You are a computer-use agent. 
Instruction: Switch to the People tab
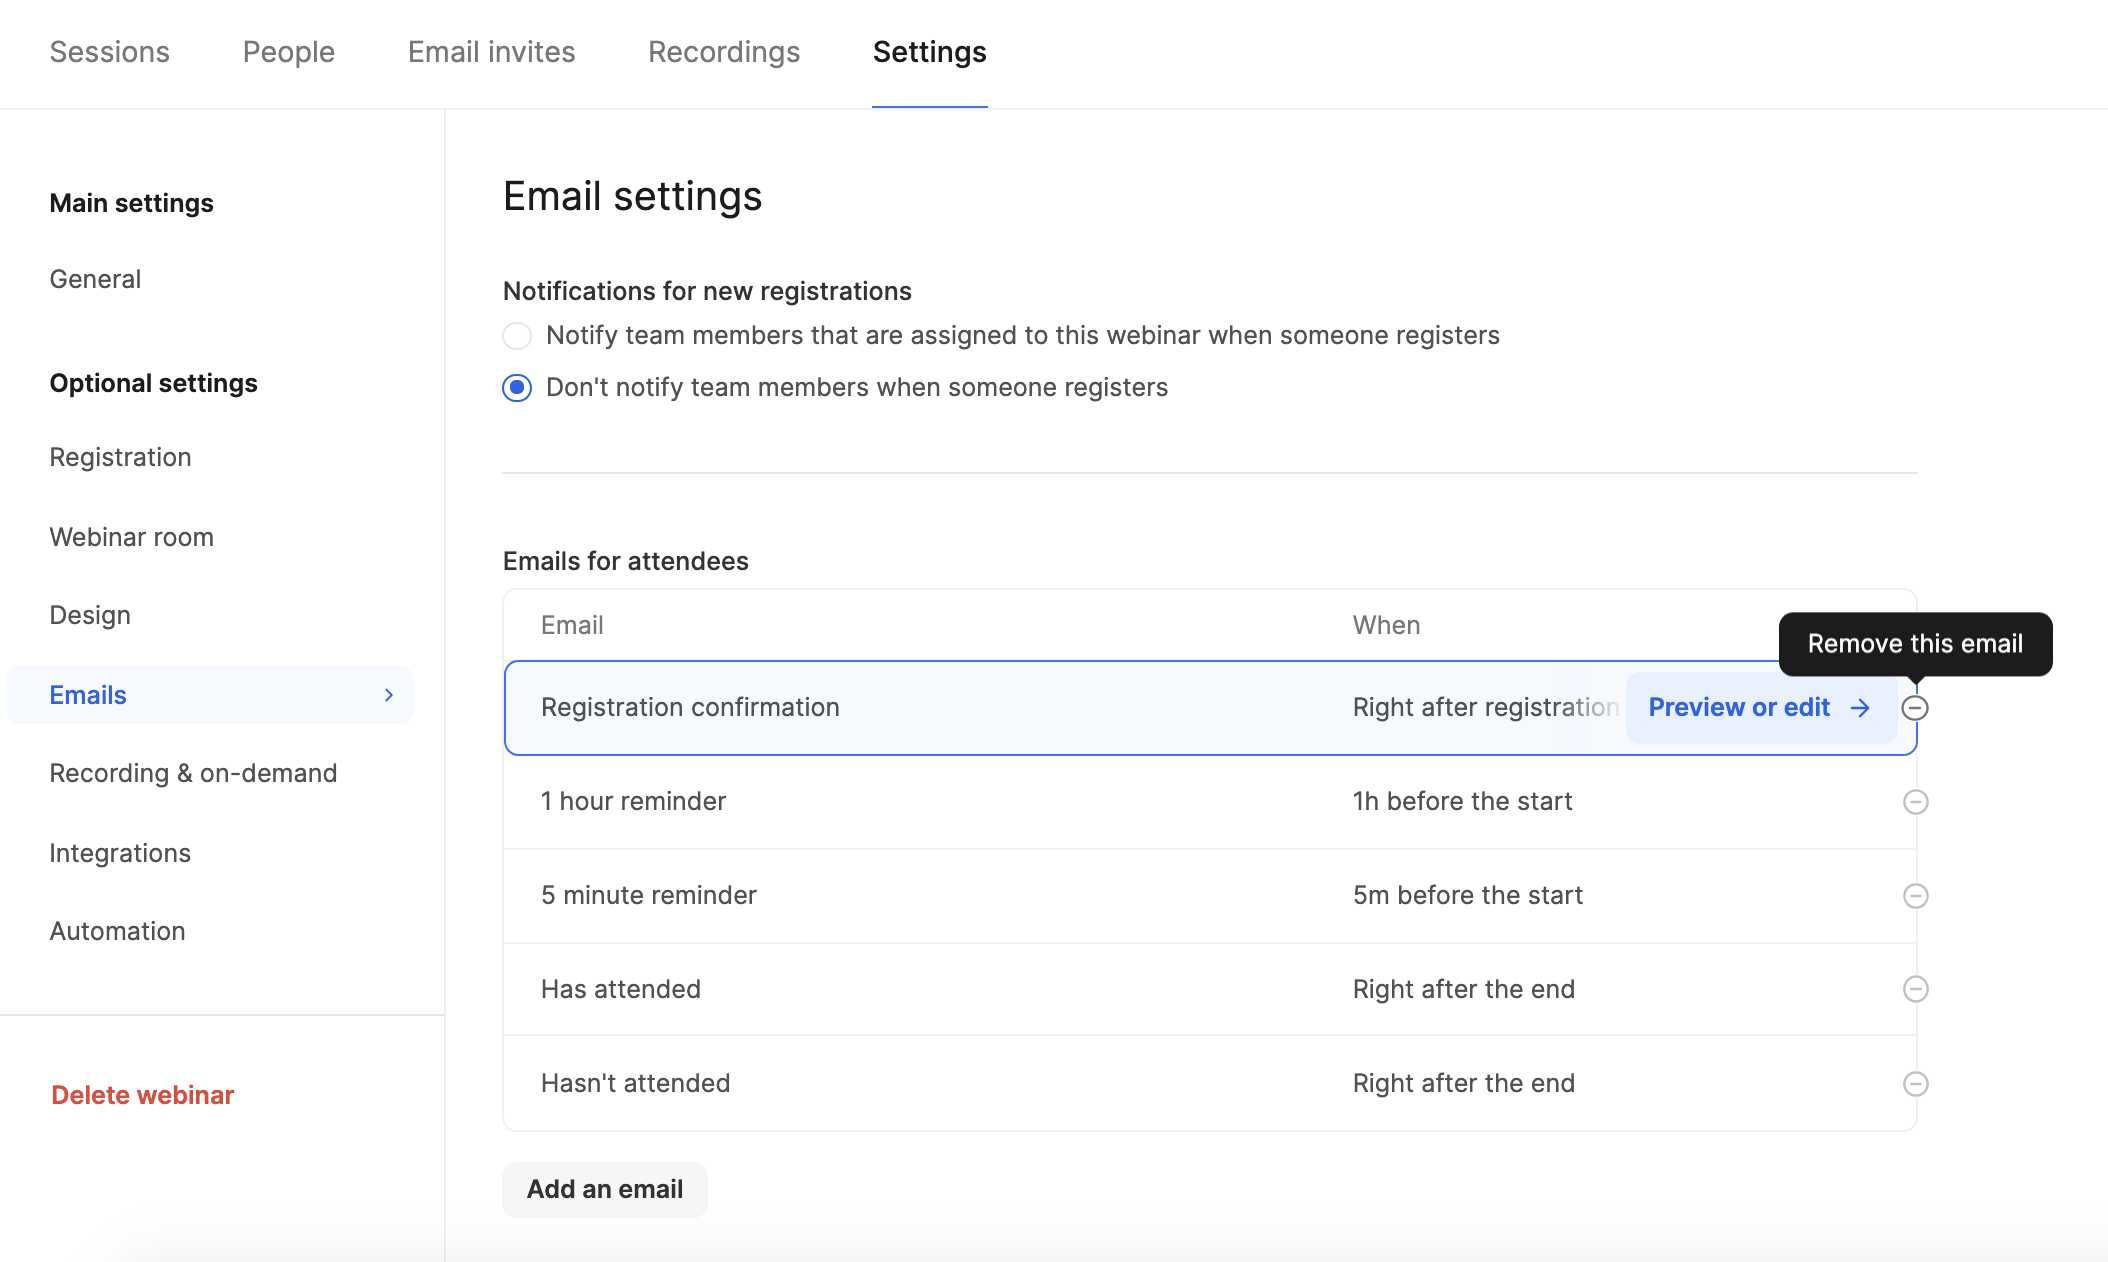point(289,52)
